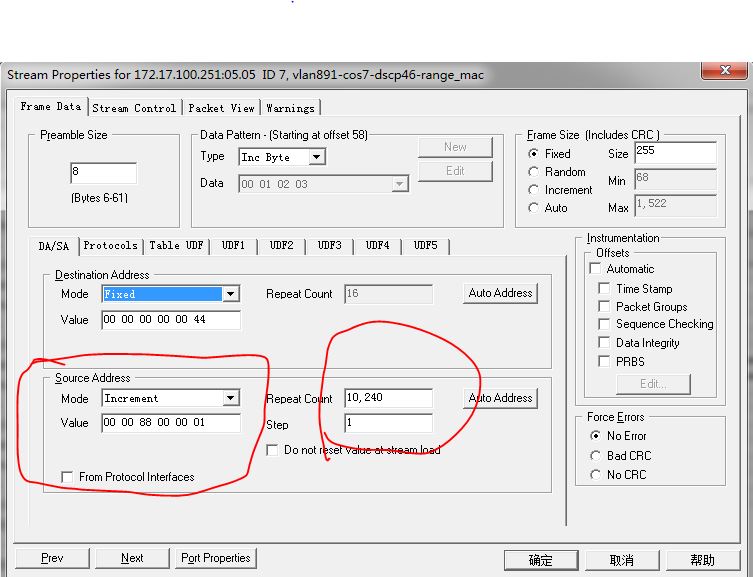The height and width of the screenshot is (577, 753).
Task: Click Auto Address for Destination Address
Action: [x=500, y=293]
